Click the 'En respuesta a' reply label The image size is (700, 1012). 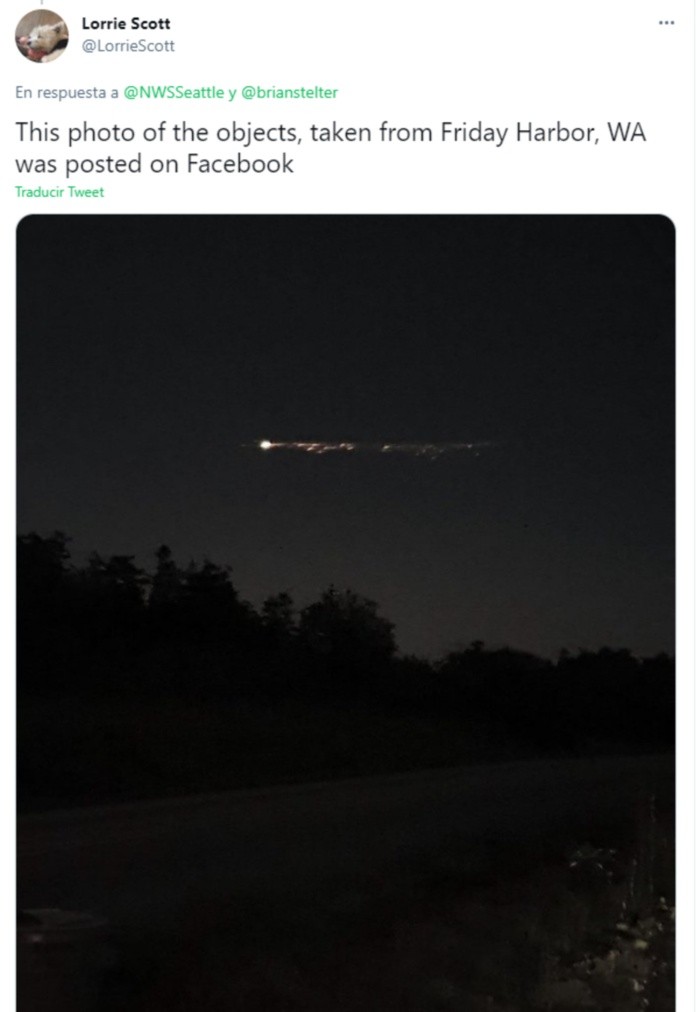coord(66,92)
